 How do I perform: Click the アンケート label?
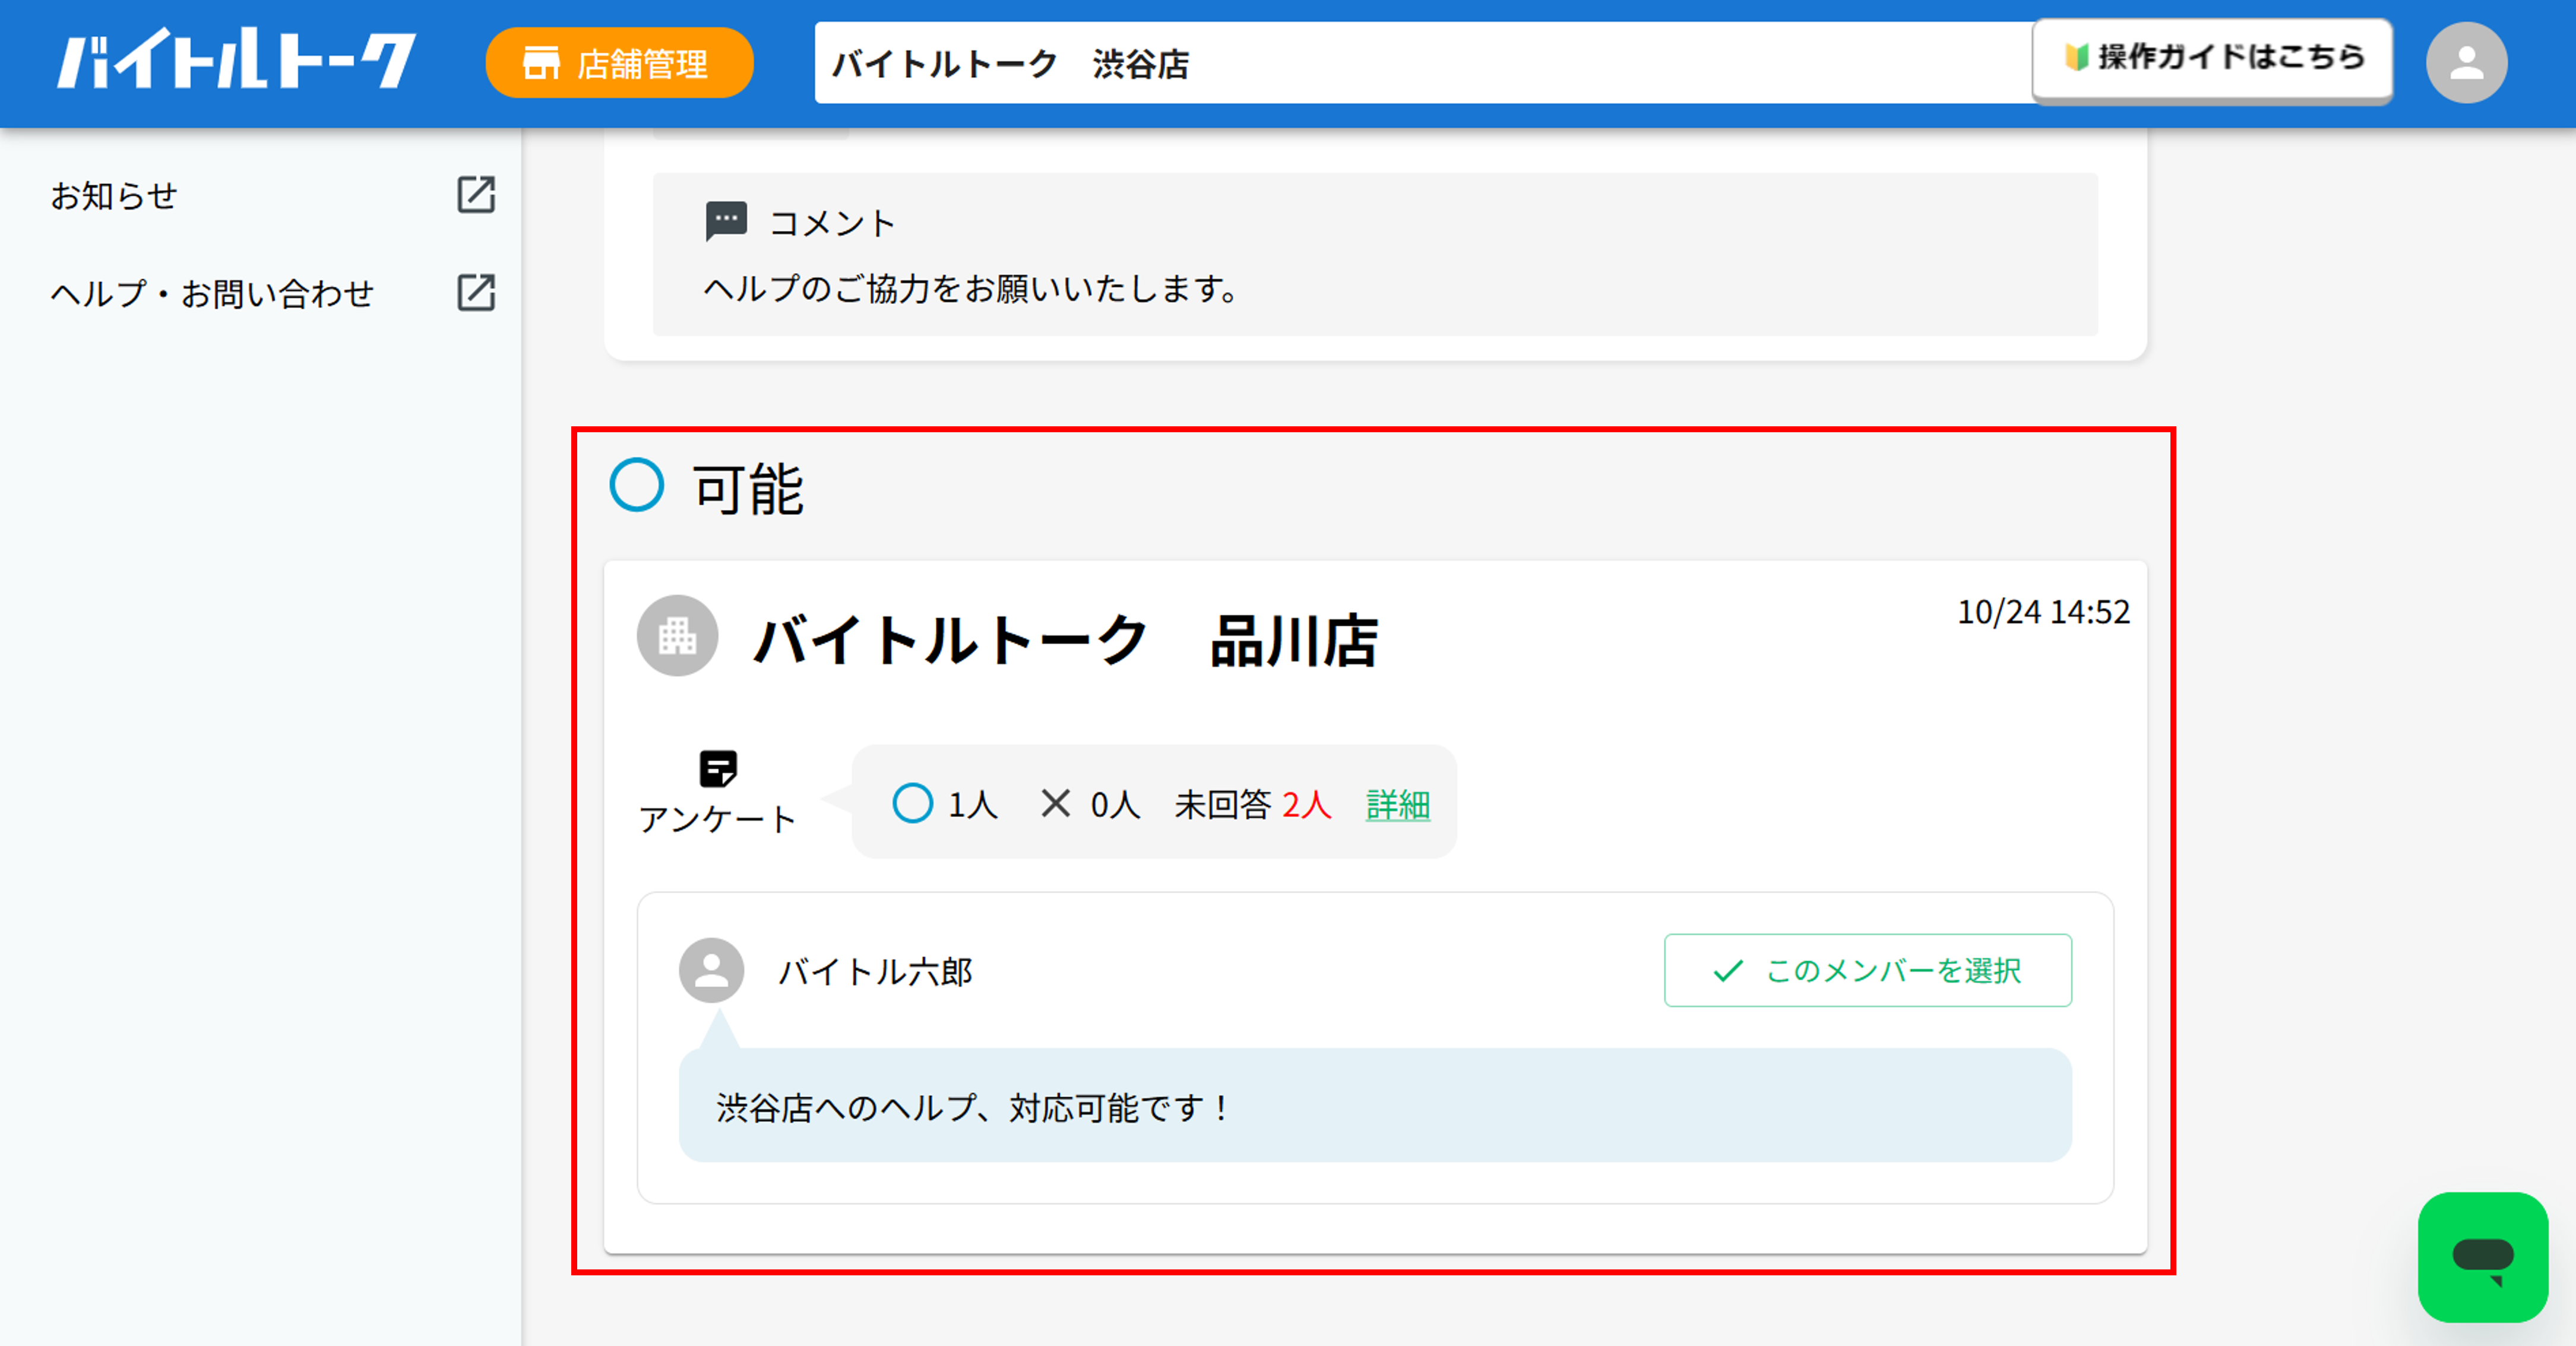coord(717,819)
